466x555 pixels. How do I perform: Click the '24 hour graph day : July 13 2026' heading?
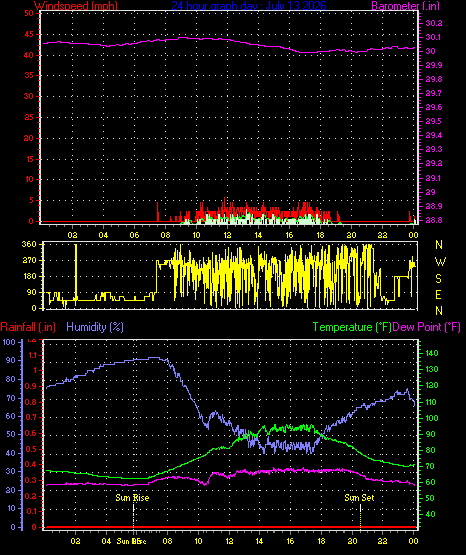pyautogui.click(x=249, y=6)
